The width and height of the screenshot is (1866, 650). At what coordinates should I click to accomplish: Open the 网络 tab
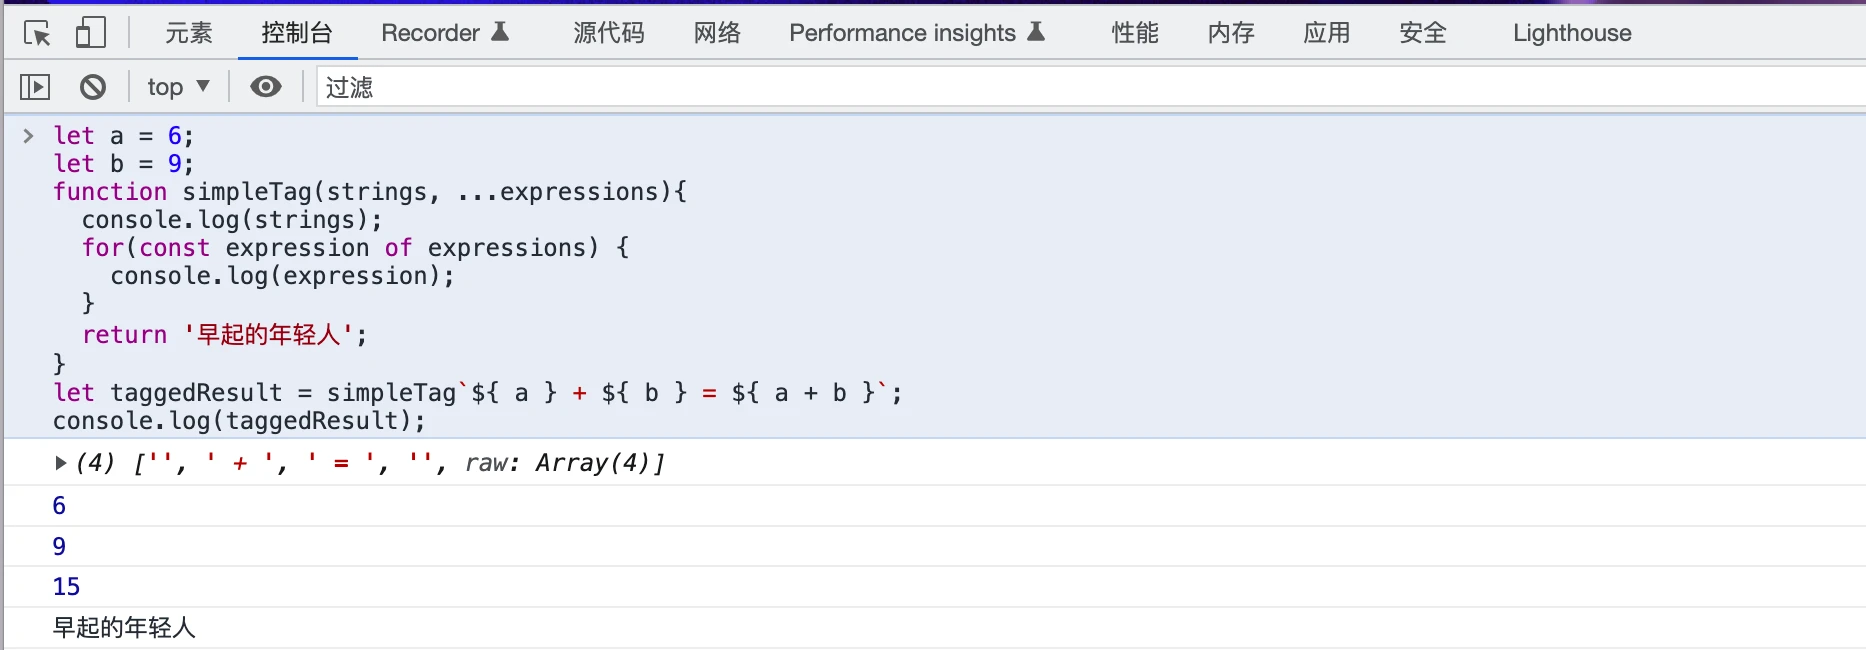pos(717,33)
